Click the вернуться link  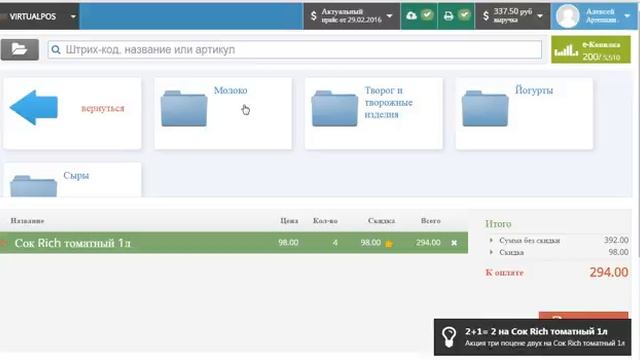102,108
